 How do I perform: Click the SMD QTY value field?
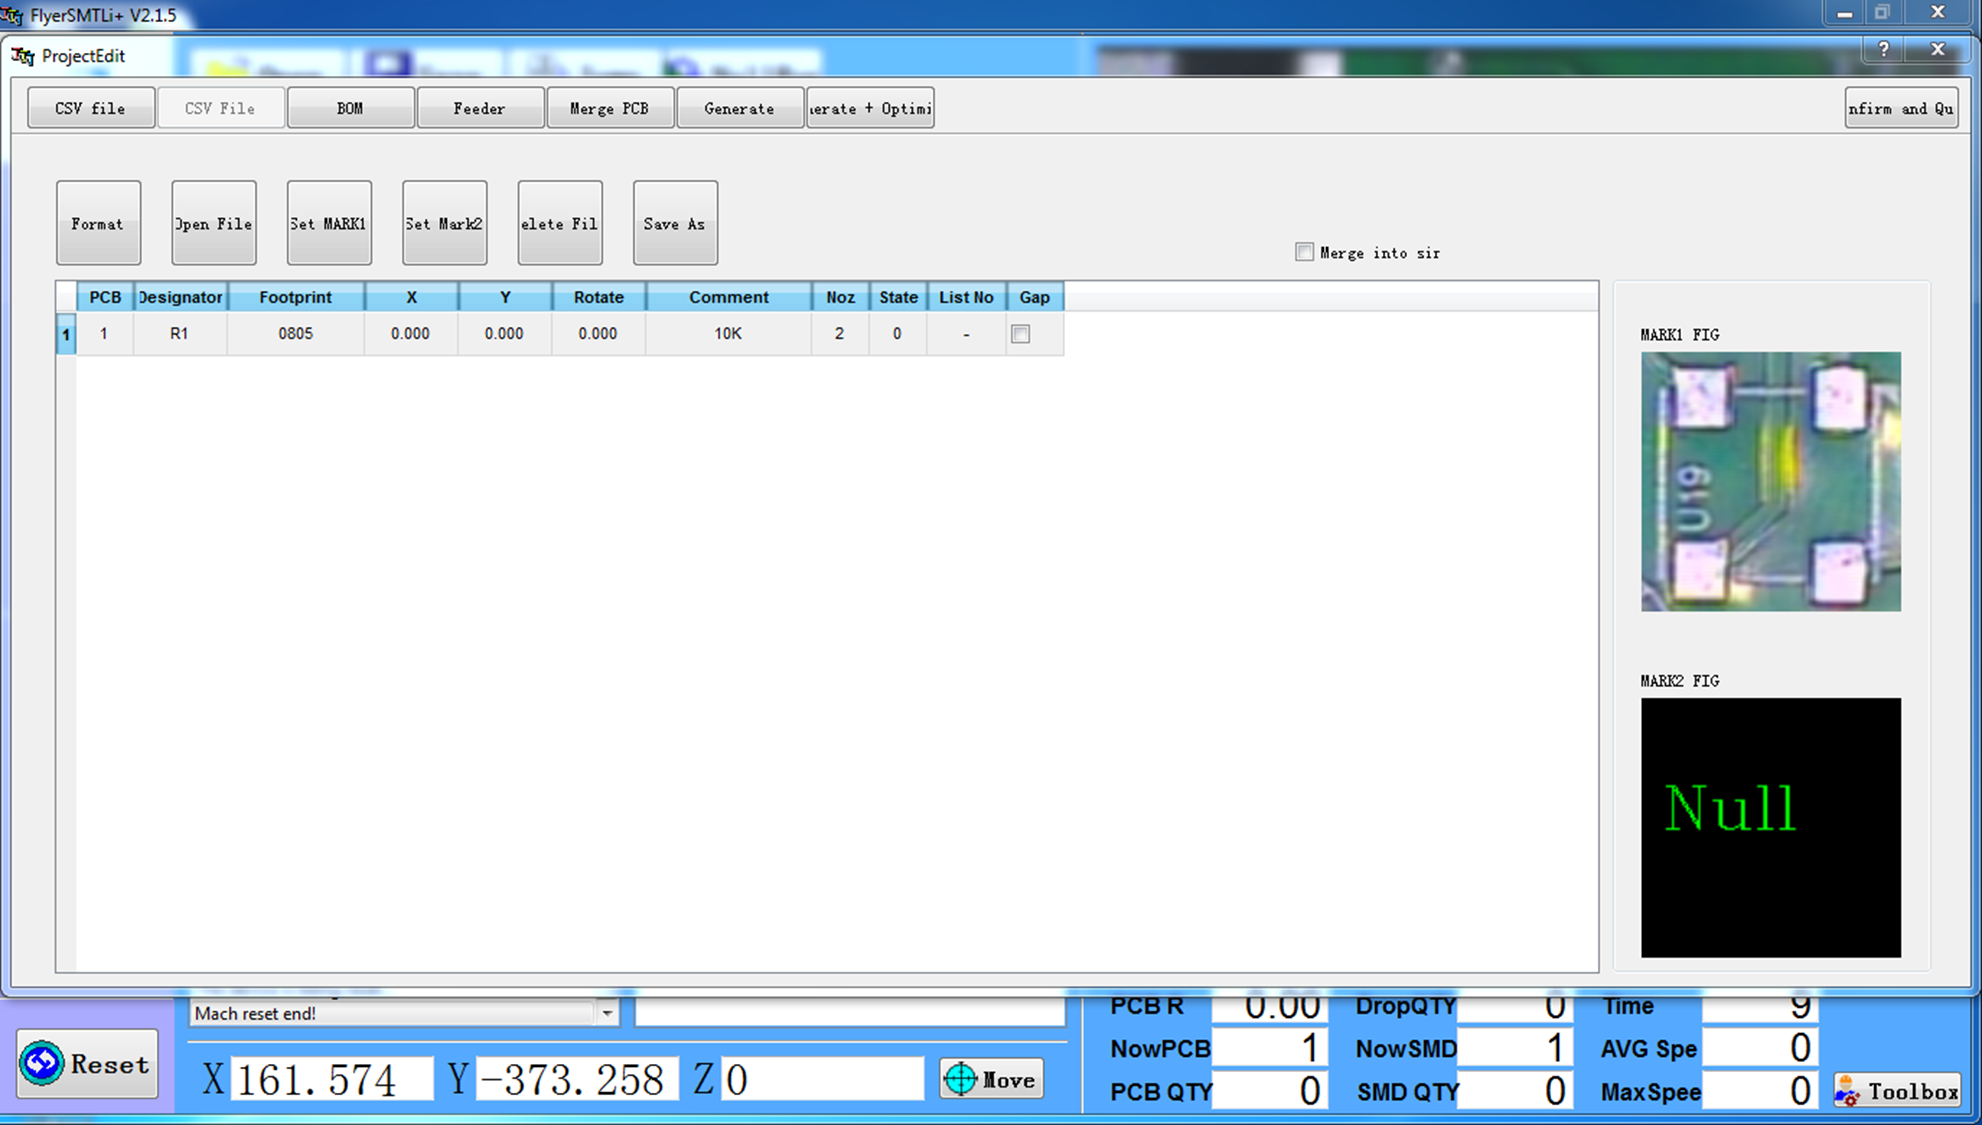1514,1090
